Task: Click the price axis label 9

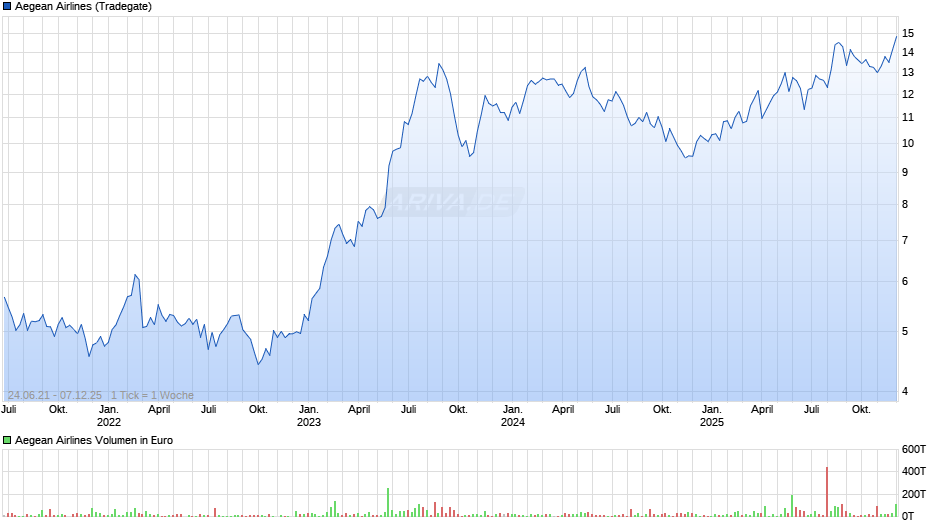Action: point(905,172)
